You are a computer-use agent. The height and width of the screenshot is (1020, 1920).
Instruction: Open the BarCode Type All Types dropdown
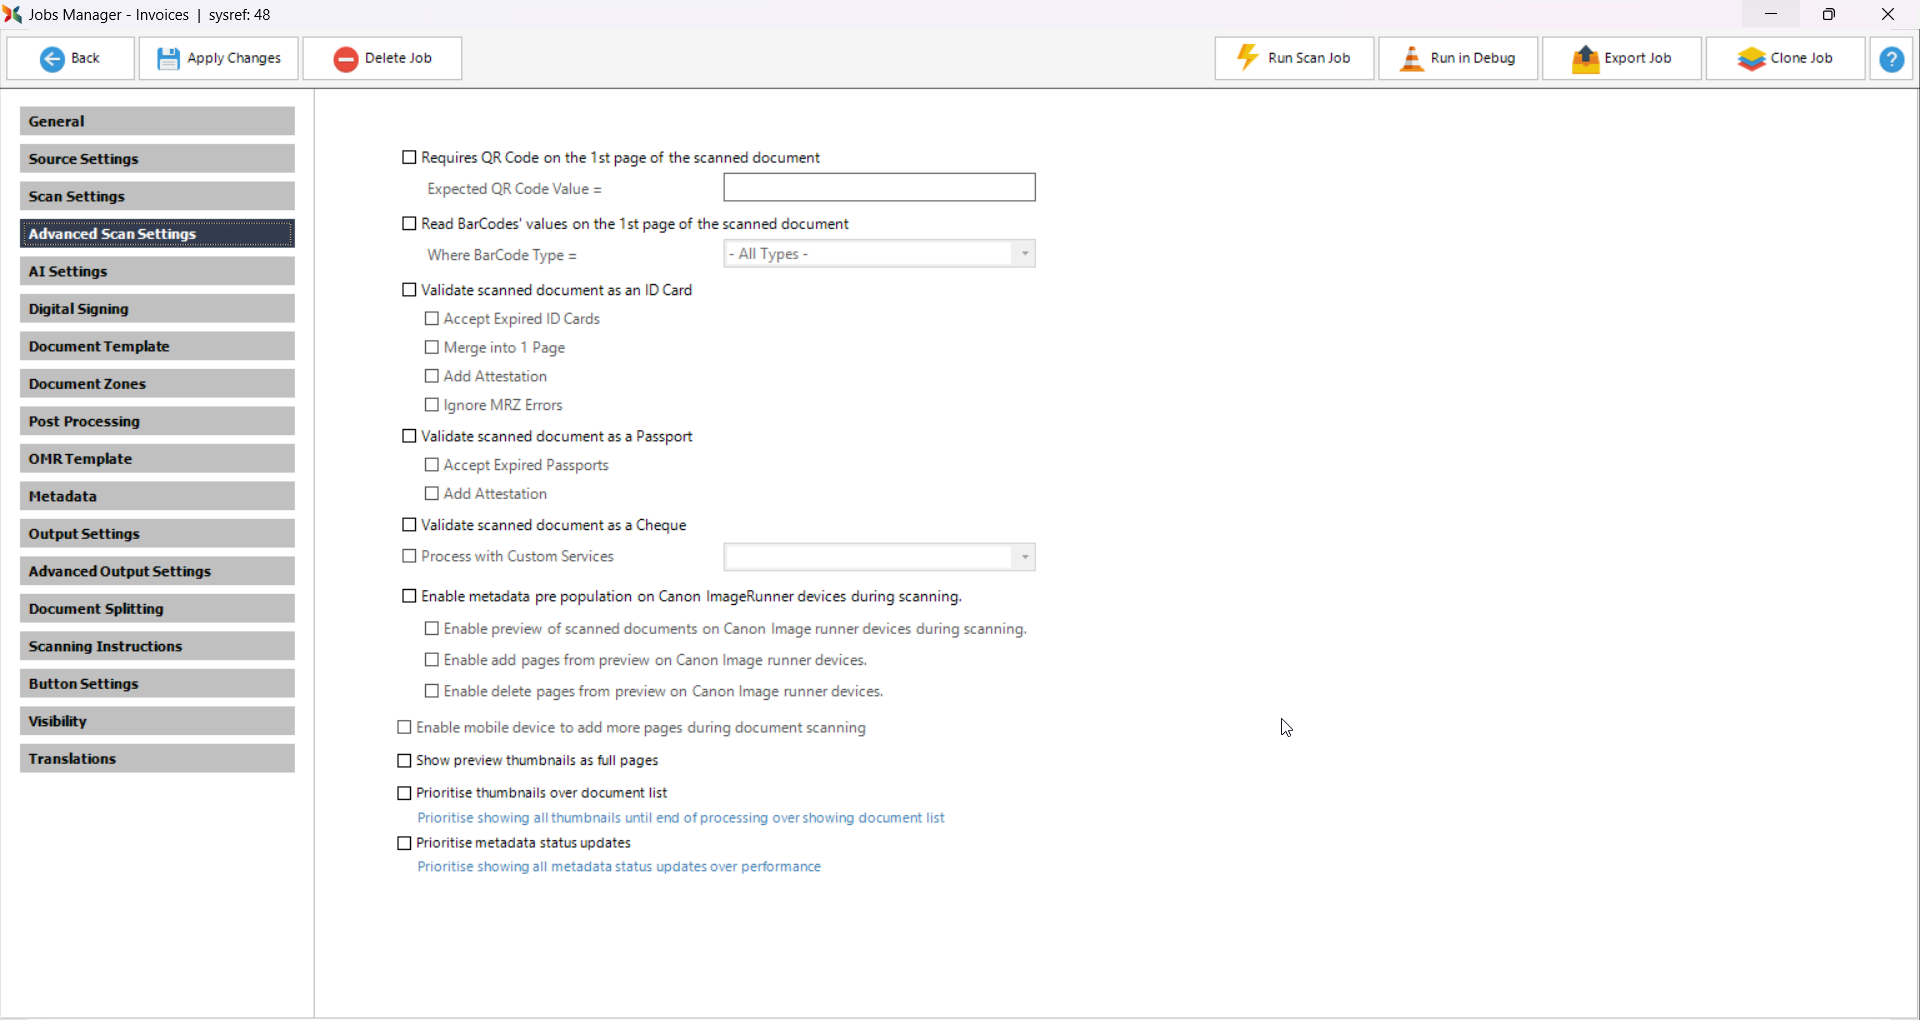coord(1024,254)
